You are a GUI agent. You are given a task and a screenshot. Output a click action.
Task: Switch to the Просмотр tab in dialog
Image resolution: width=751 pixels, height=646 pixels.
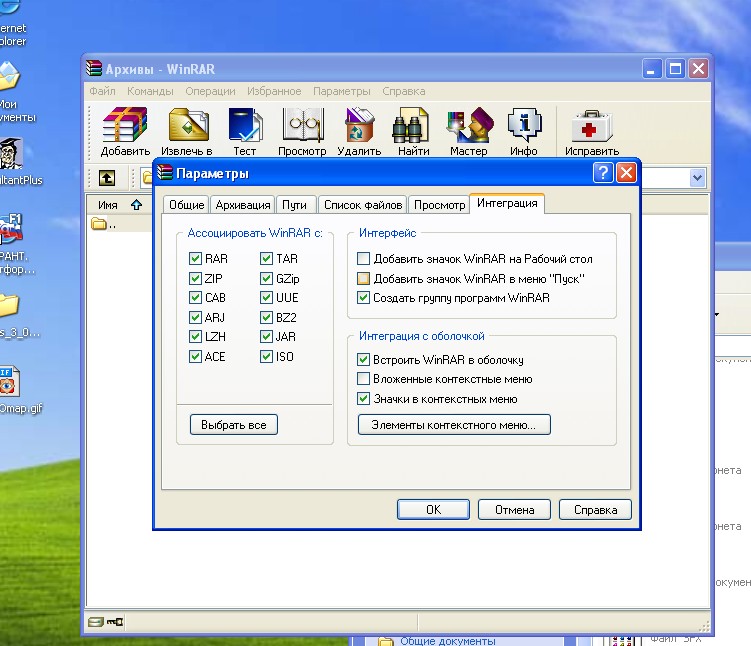(x=439, y=205)
